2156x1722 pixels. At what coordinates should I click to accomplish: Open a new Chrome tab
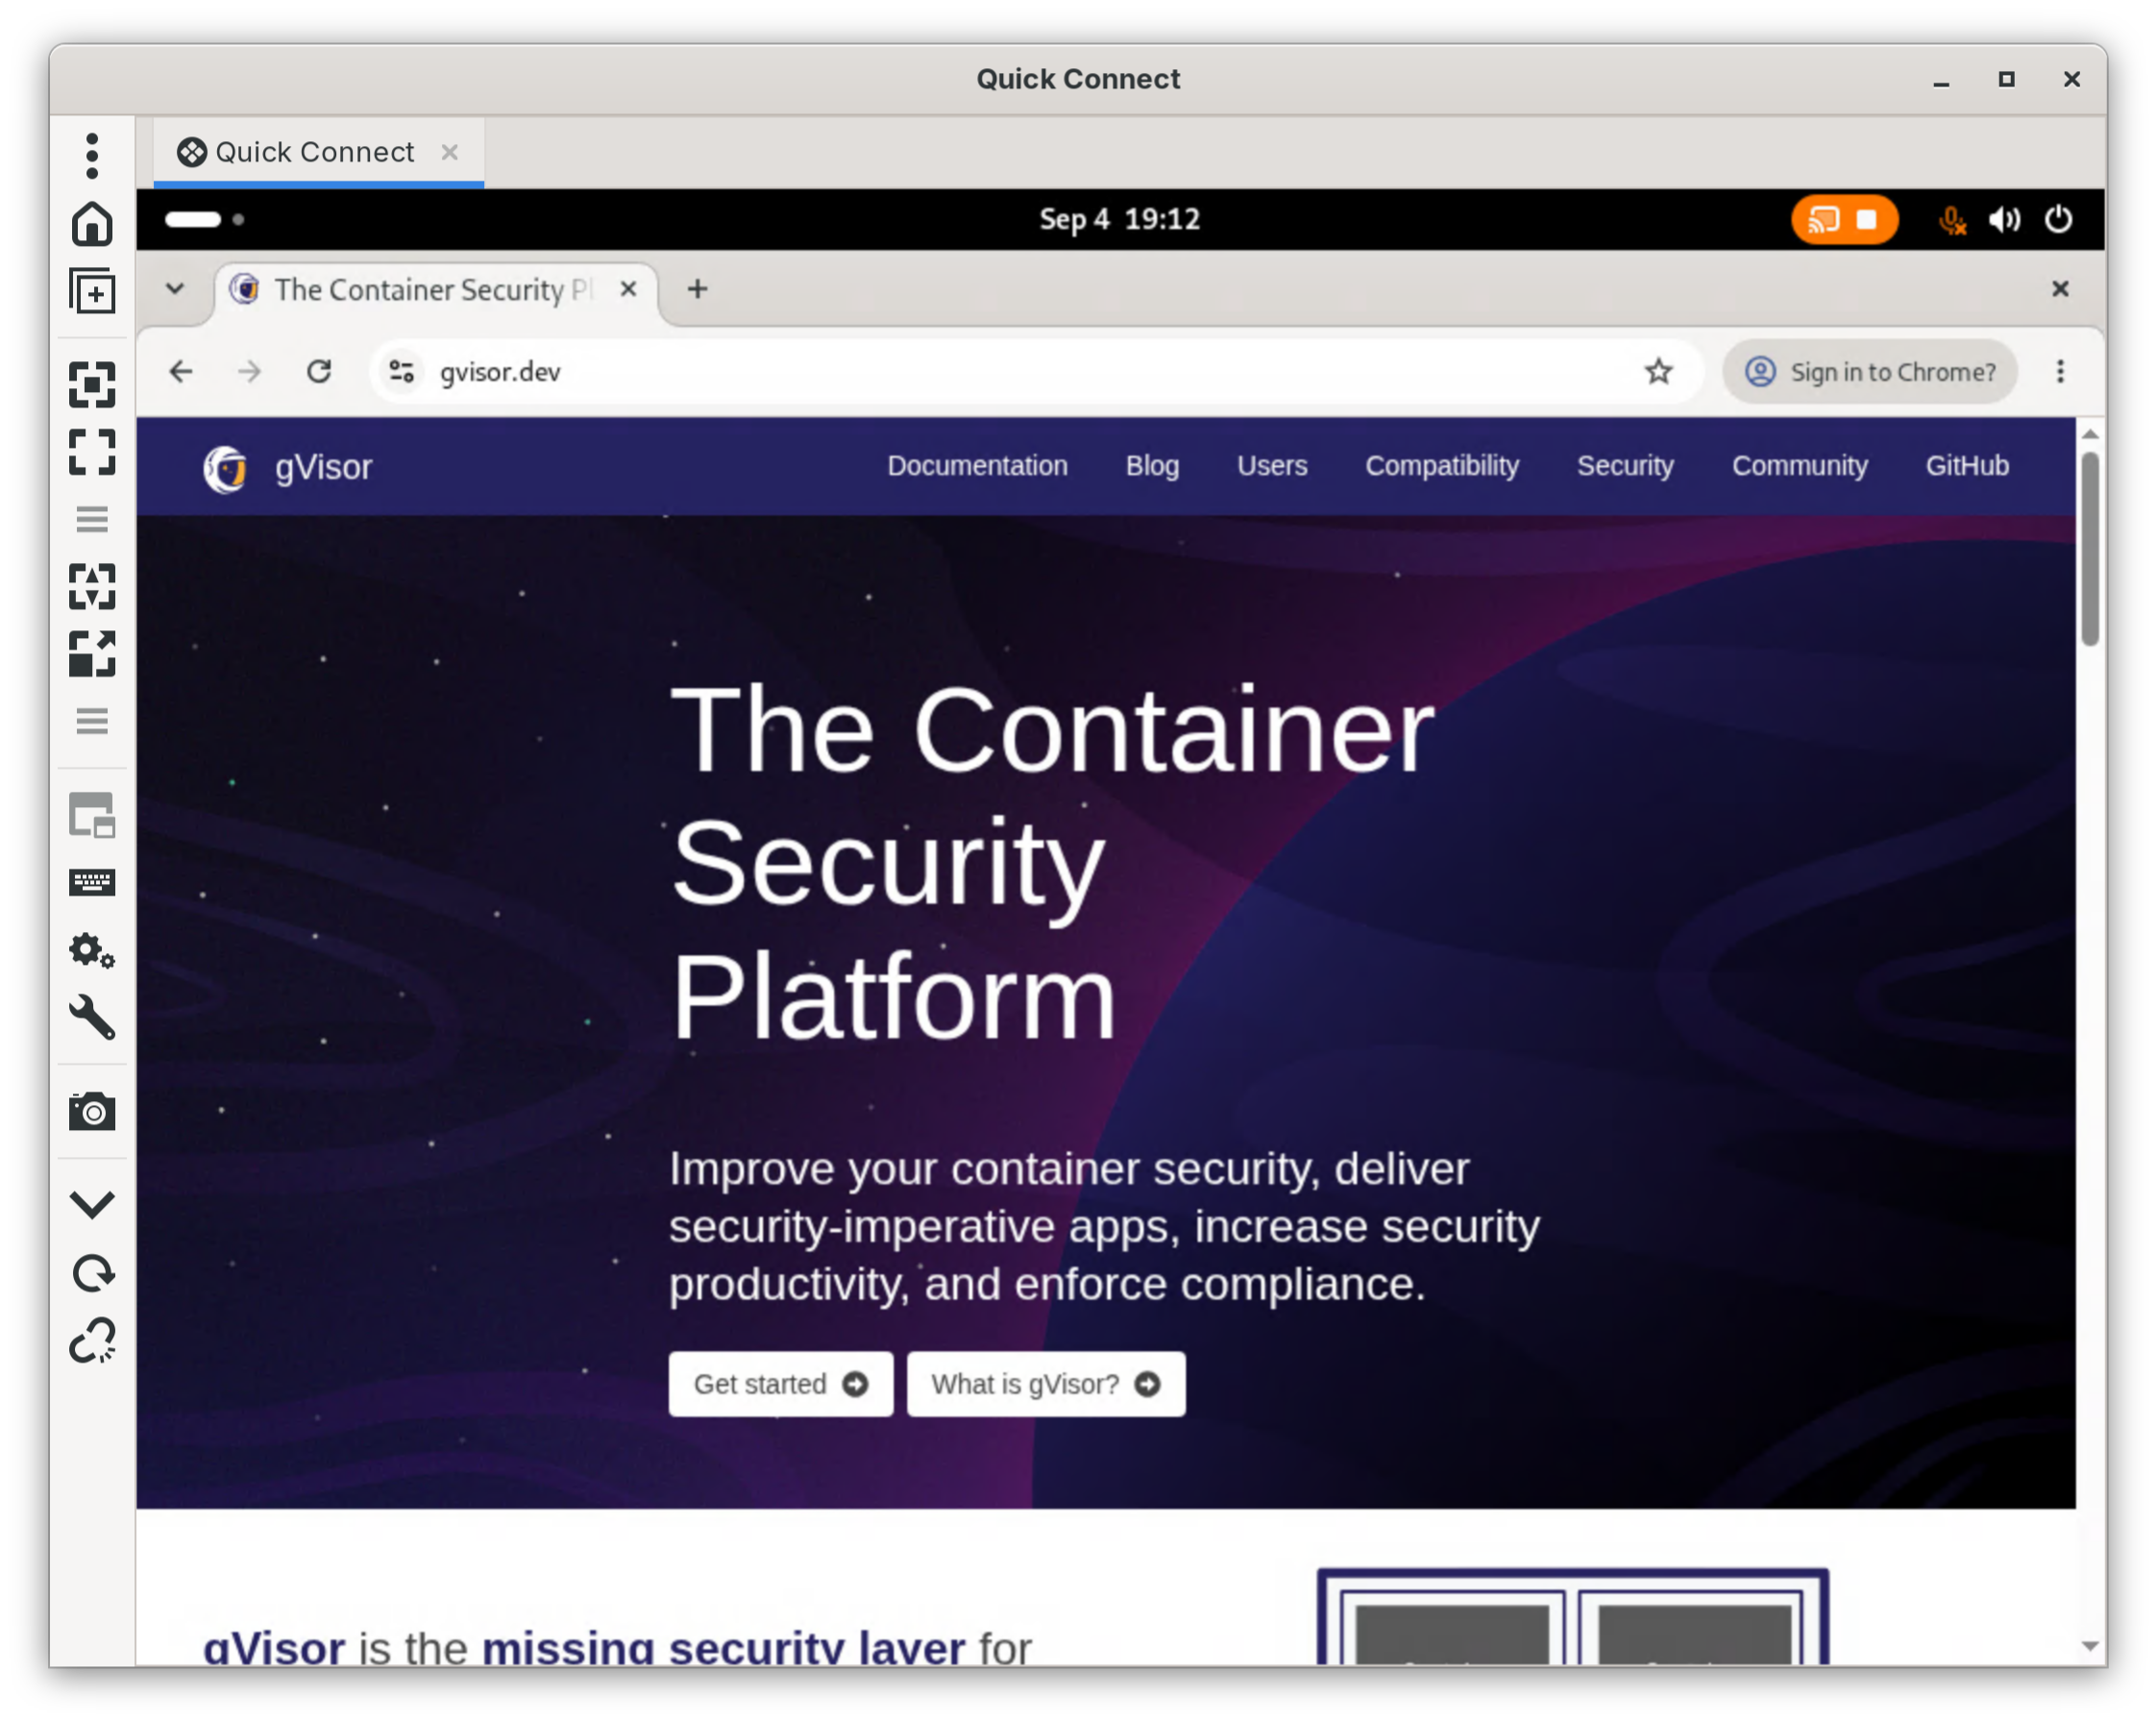pos(697,289)
